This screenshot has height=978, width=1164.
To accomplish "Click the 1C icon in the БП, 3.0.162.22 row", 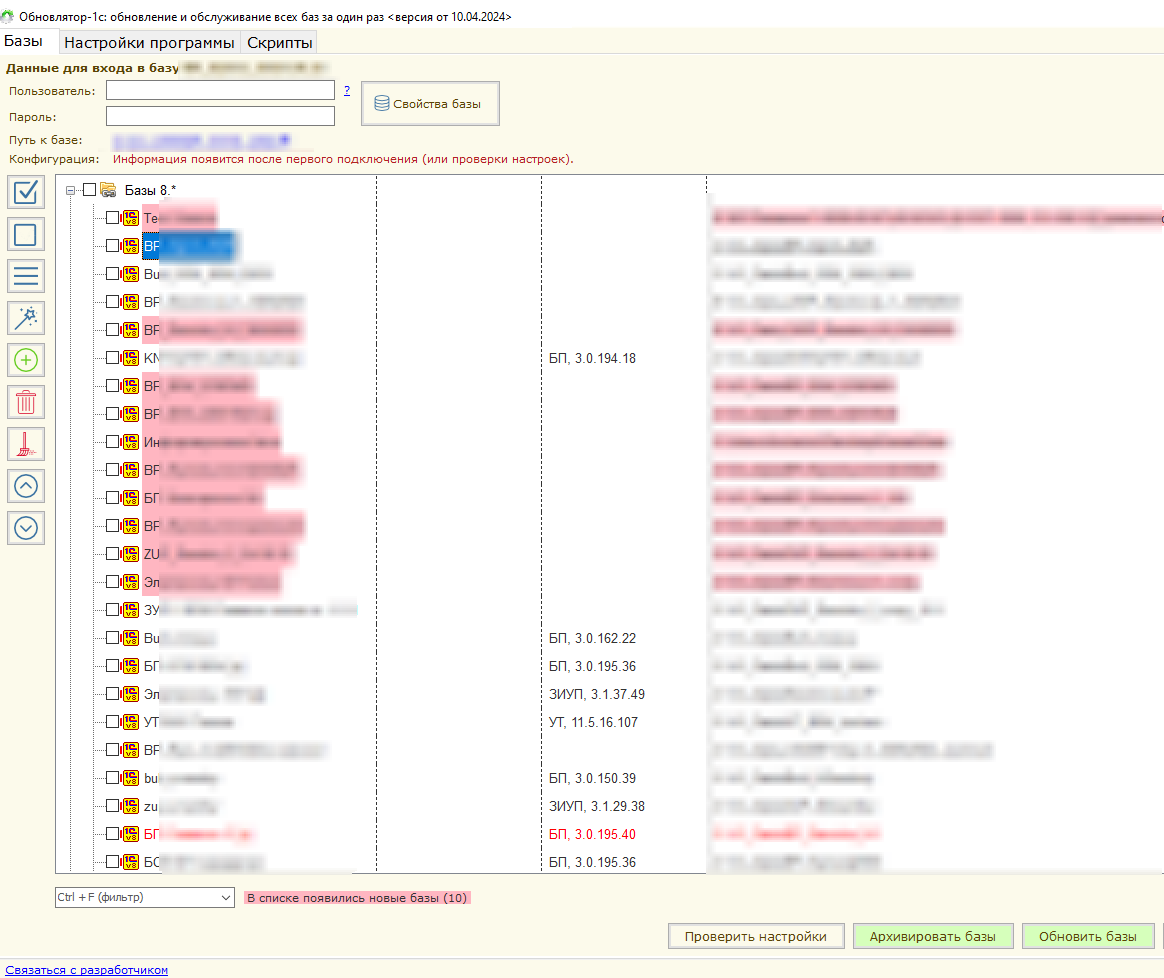I will click(x=131, y=638).
